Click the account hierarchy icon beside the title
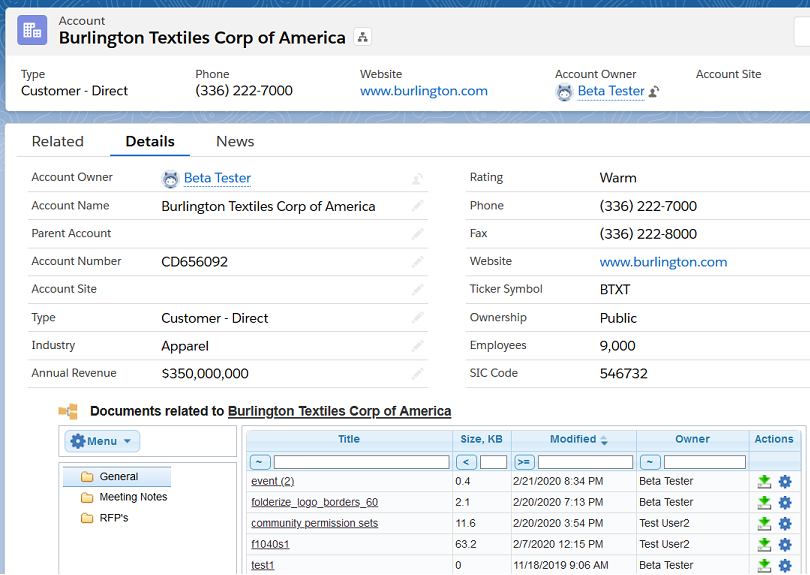This screenshot has height=575, width=810. (x=362, y=37)
